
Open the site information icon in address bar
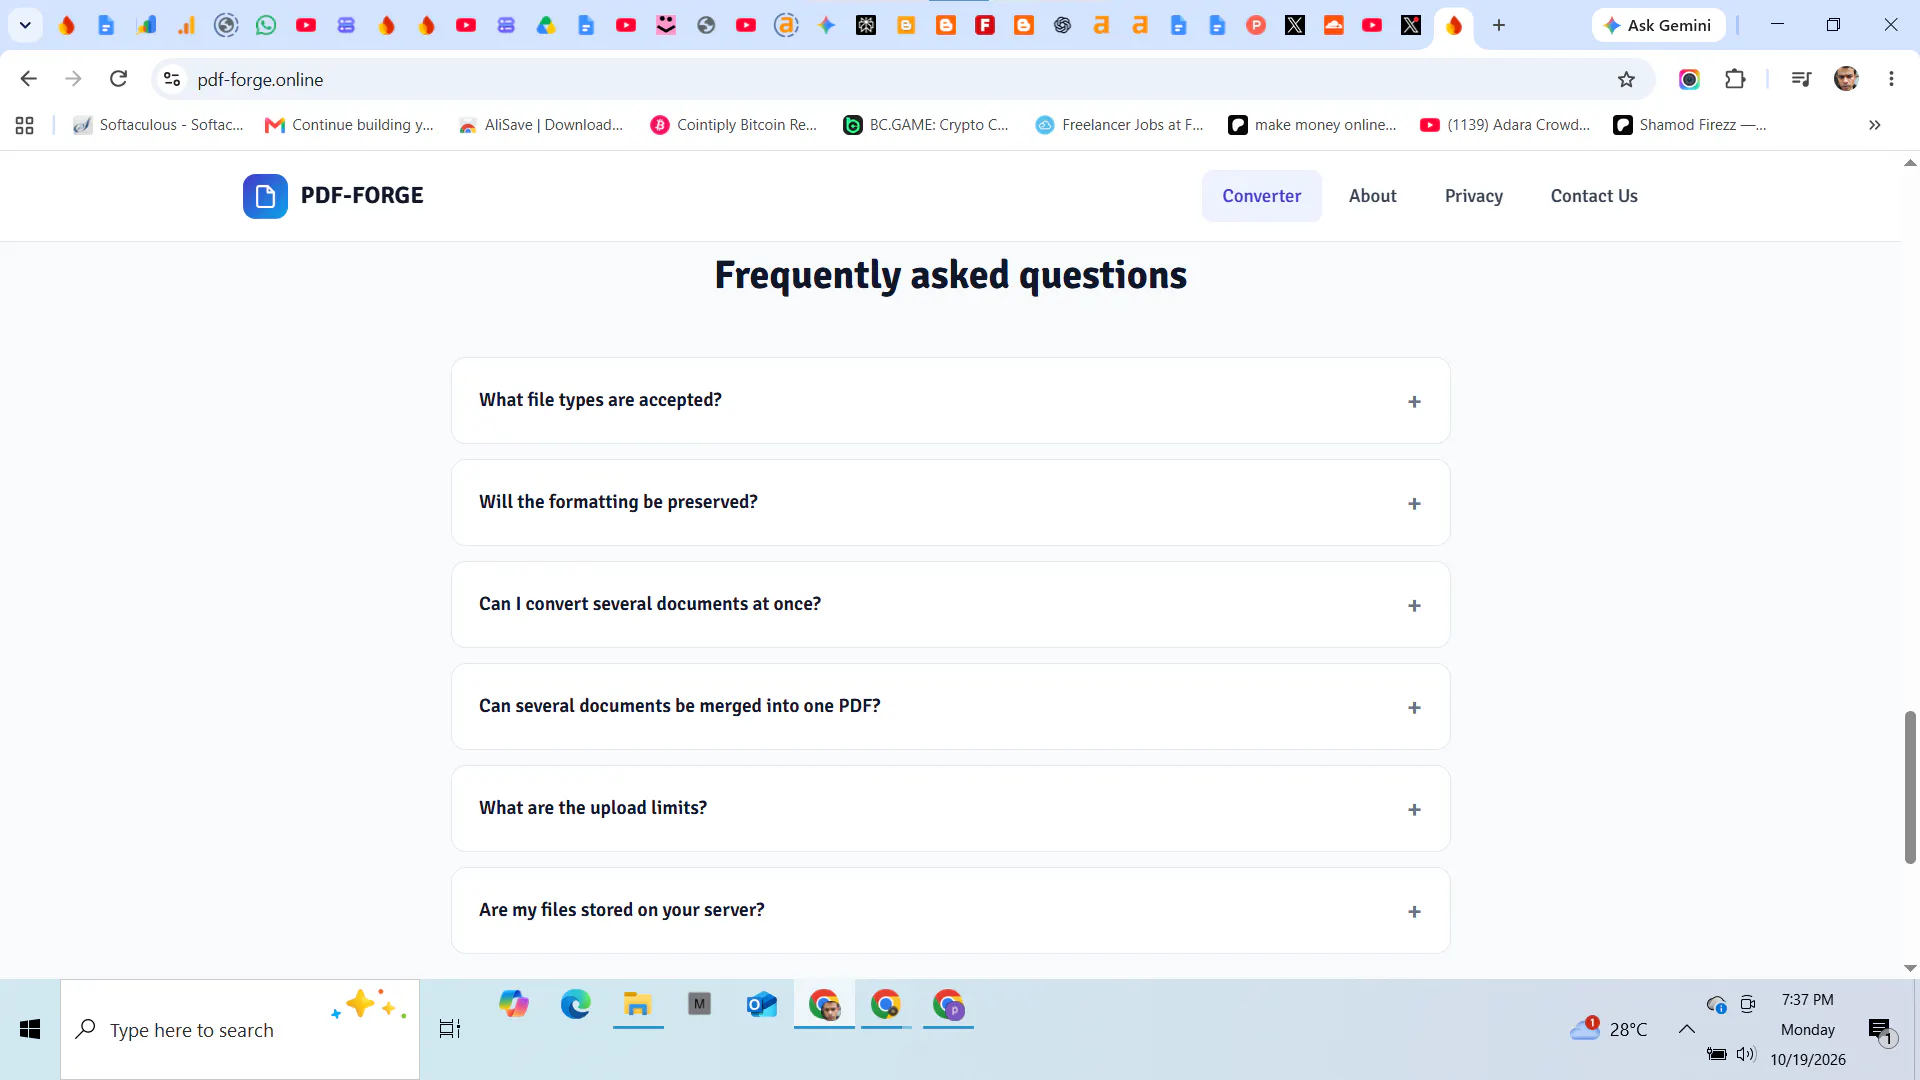172,79
